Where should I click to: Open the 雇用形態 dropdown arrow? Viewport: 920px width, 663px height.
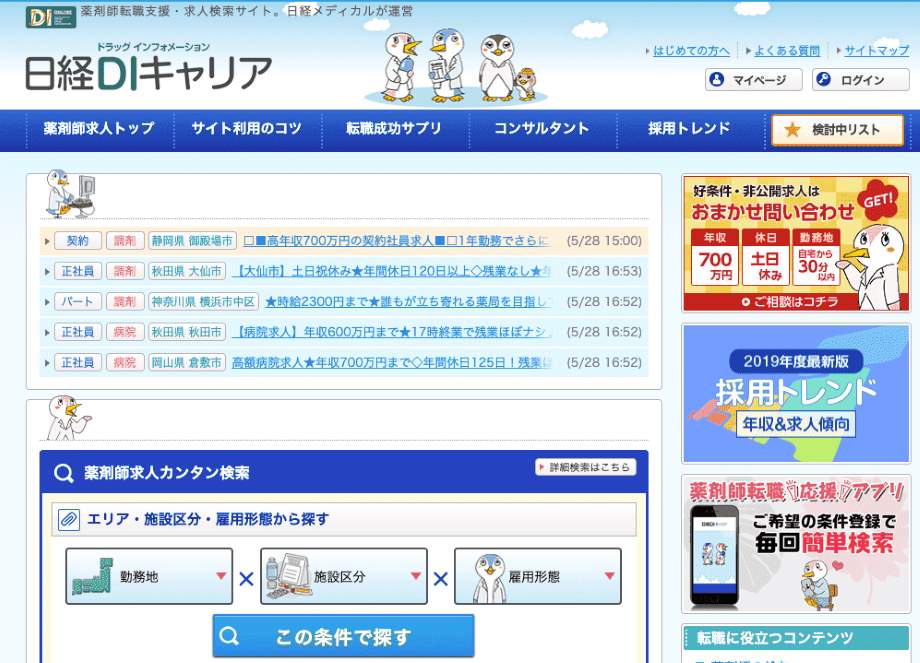coord(608,577)
